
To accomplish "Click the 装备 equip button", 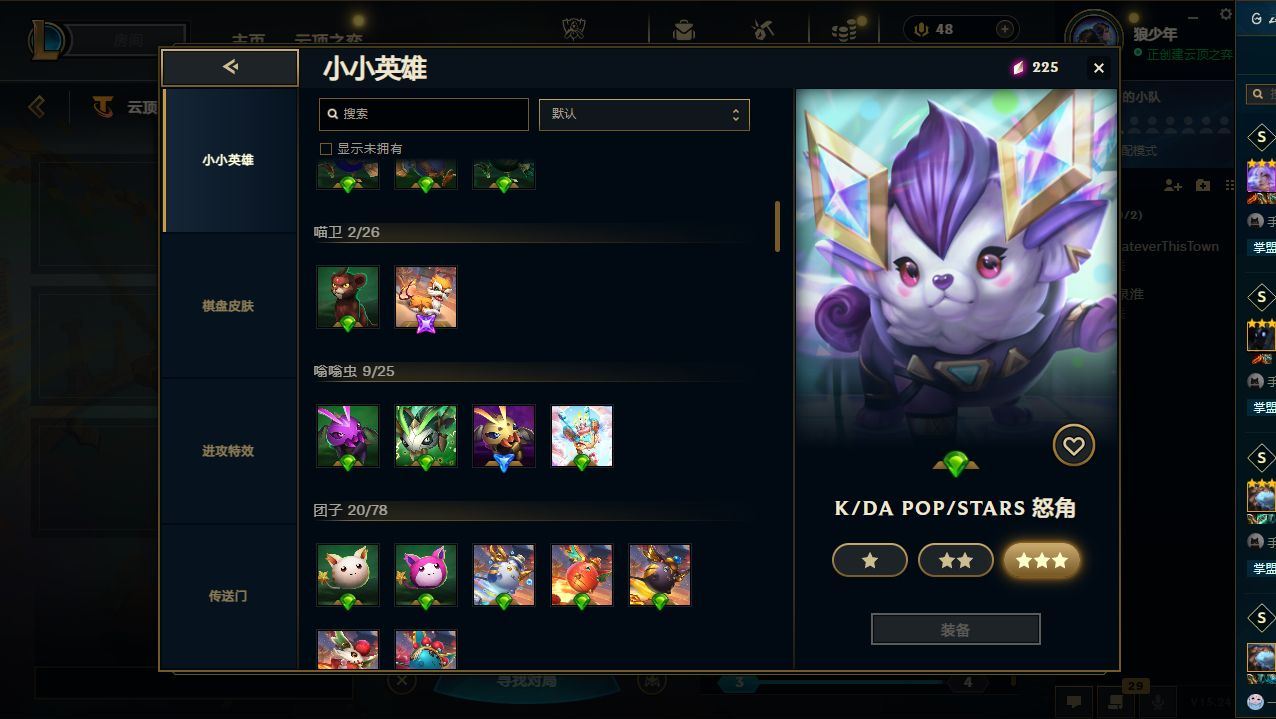I will (956, 630).
